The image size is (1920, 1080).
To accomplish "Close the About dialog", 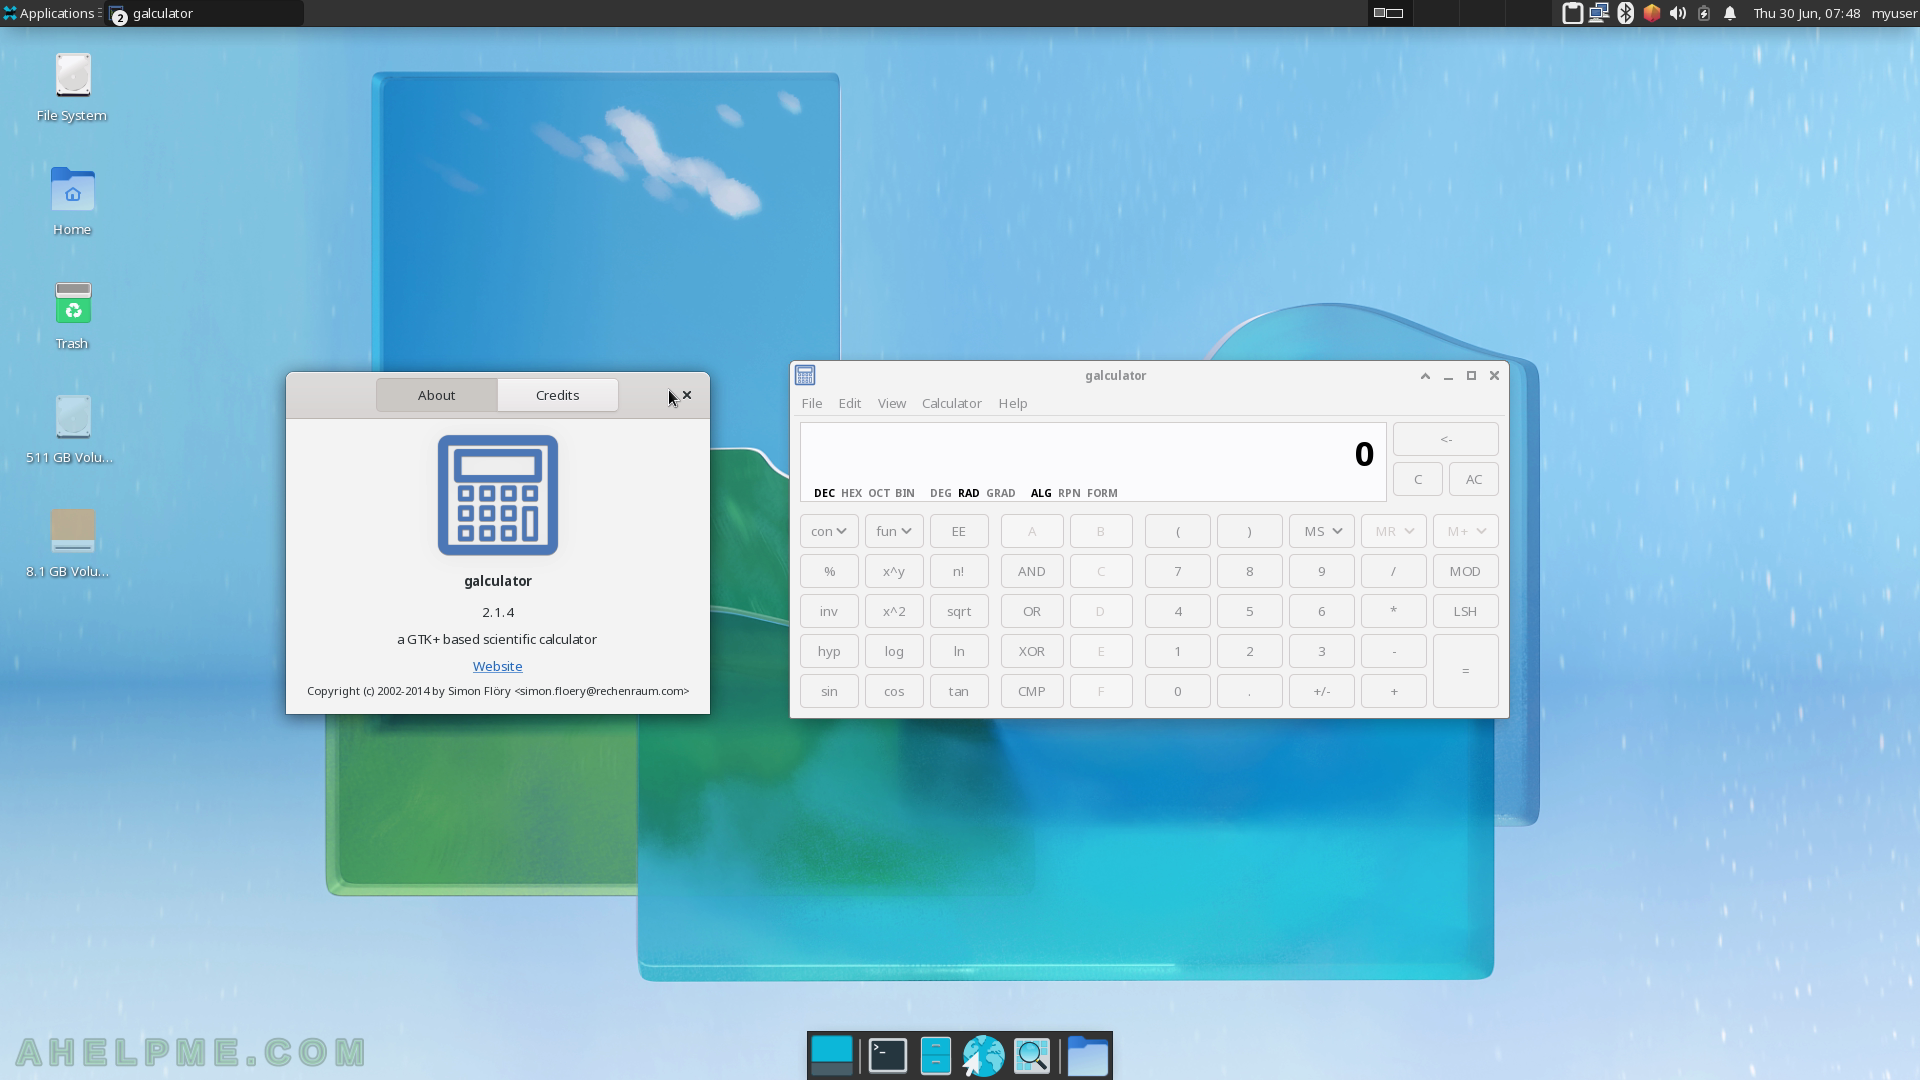I will pos(687,395).
